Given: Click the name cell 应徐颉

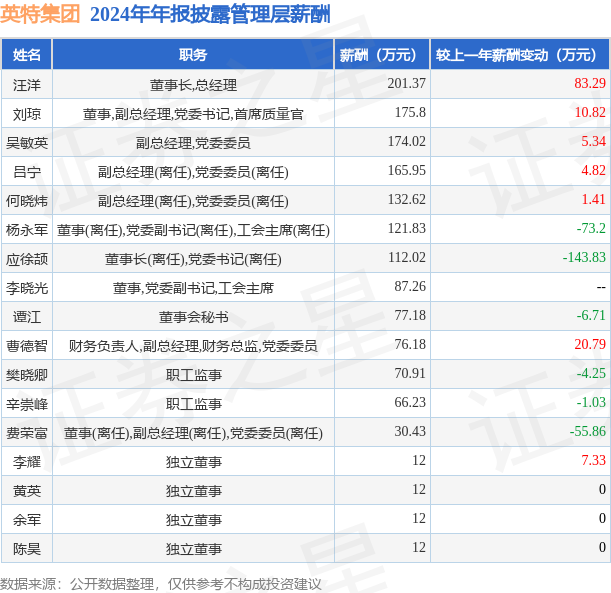Looking at the screenshot, I should coord(26,259).
